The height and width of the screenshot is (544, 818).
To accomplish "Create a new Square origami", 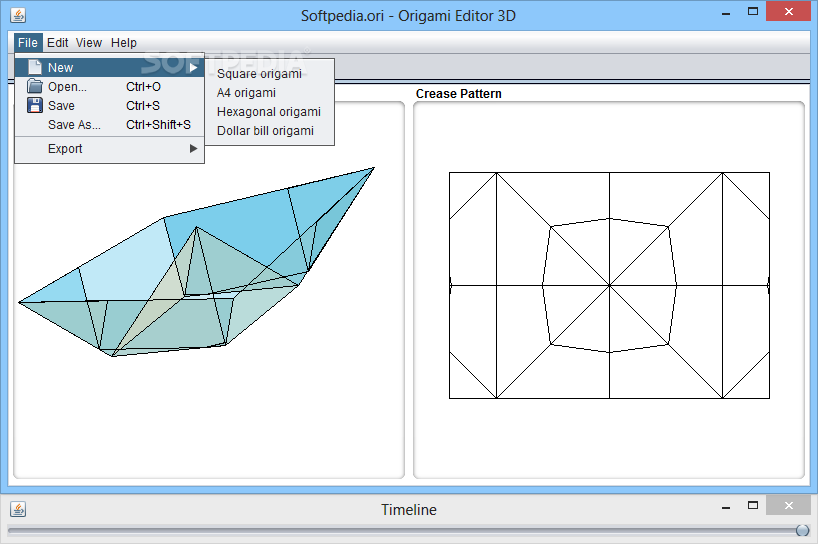I will point(269,74).
